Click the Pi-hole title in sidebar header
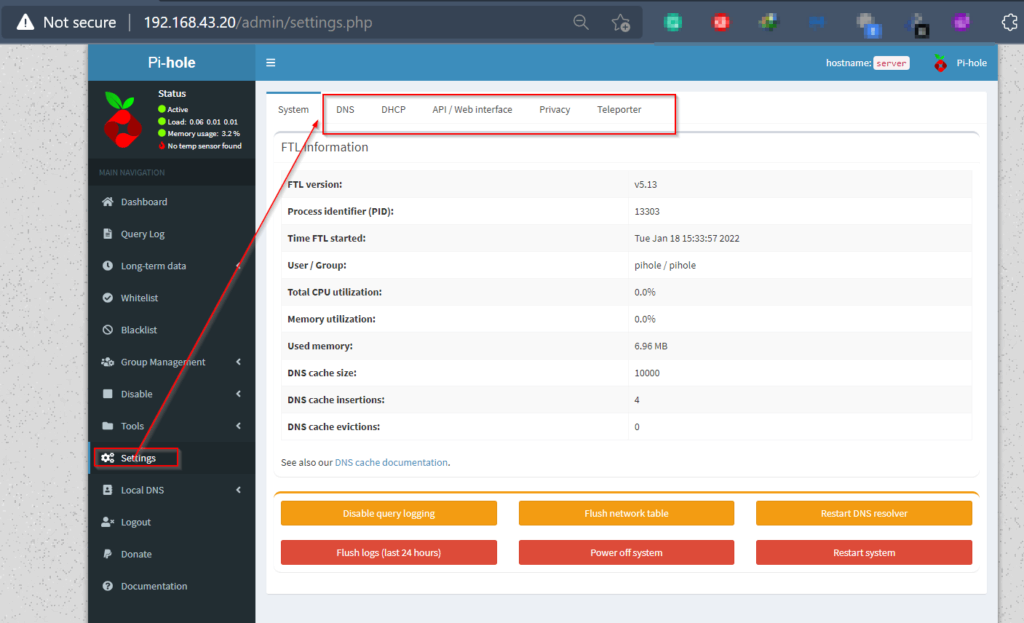This screenshot has width=1024, height=623. 172,63
